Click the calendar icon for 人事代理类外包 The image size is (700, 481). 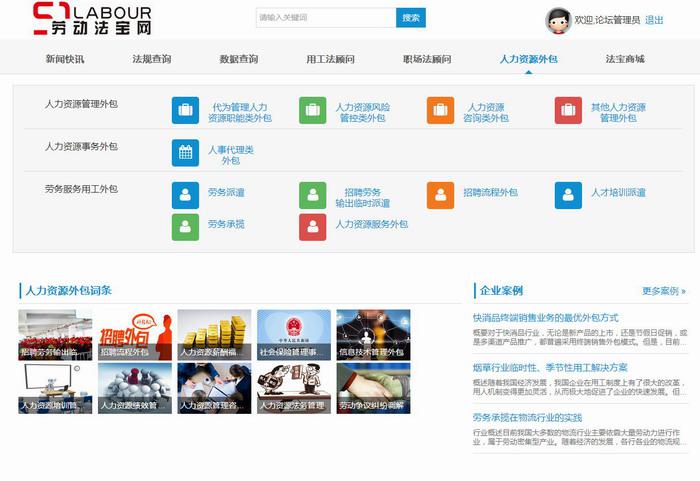(185, 153)
